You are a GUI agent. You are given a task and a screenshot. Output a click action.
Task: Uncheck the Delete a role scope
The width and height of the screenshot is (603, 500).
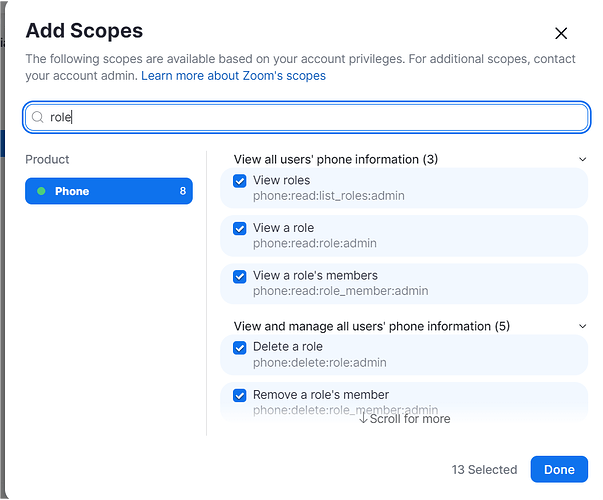click(240, 348)
